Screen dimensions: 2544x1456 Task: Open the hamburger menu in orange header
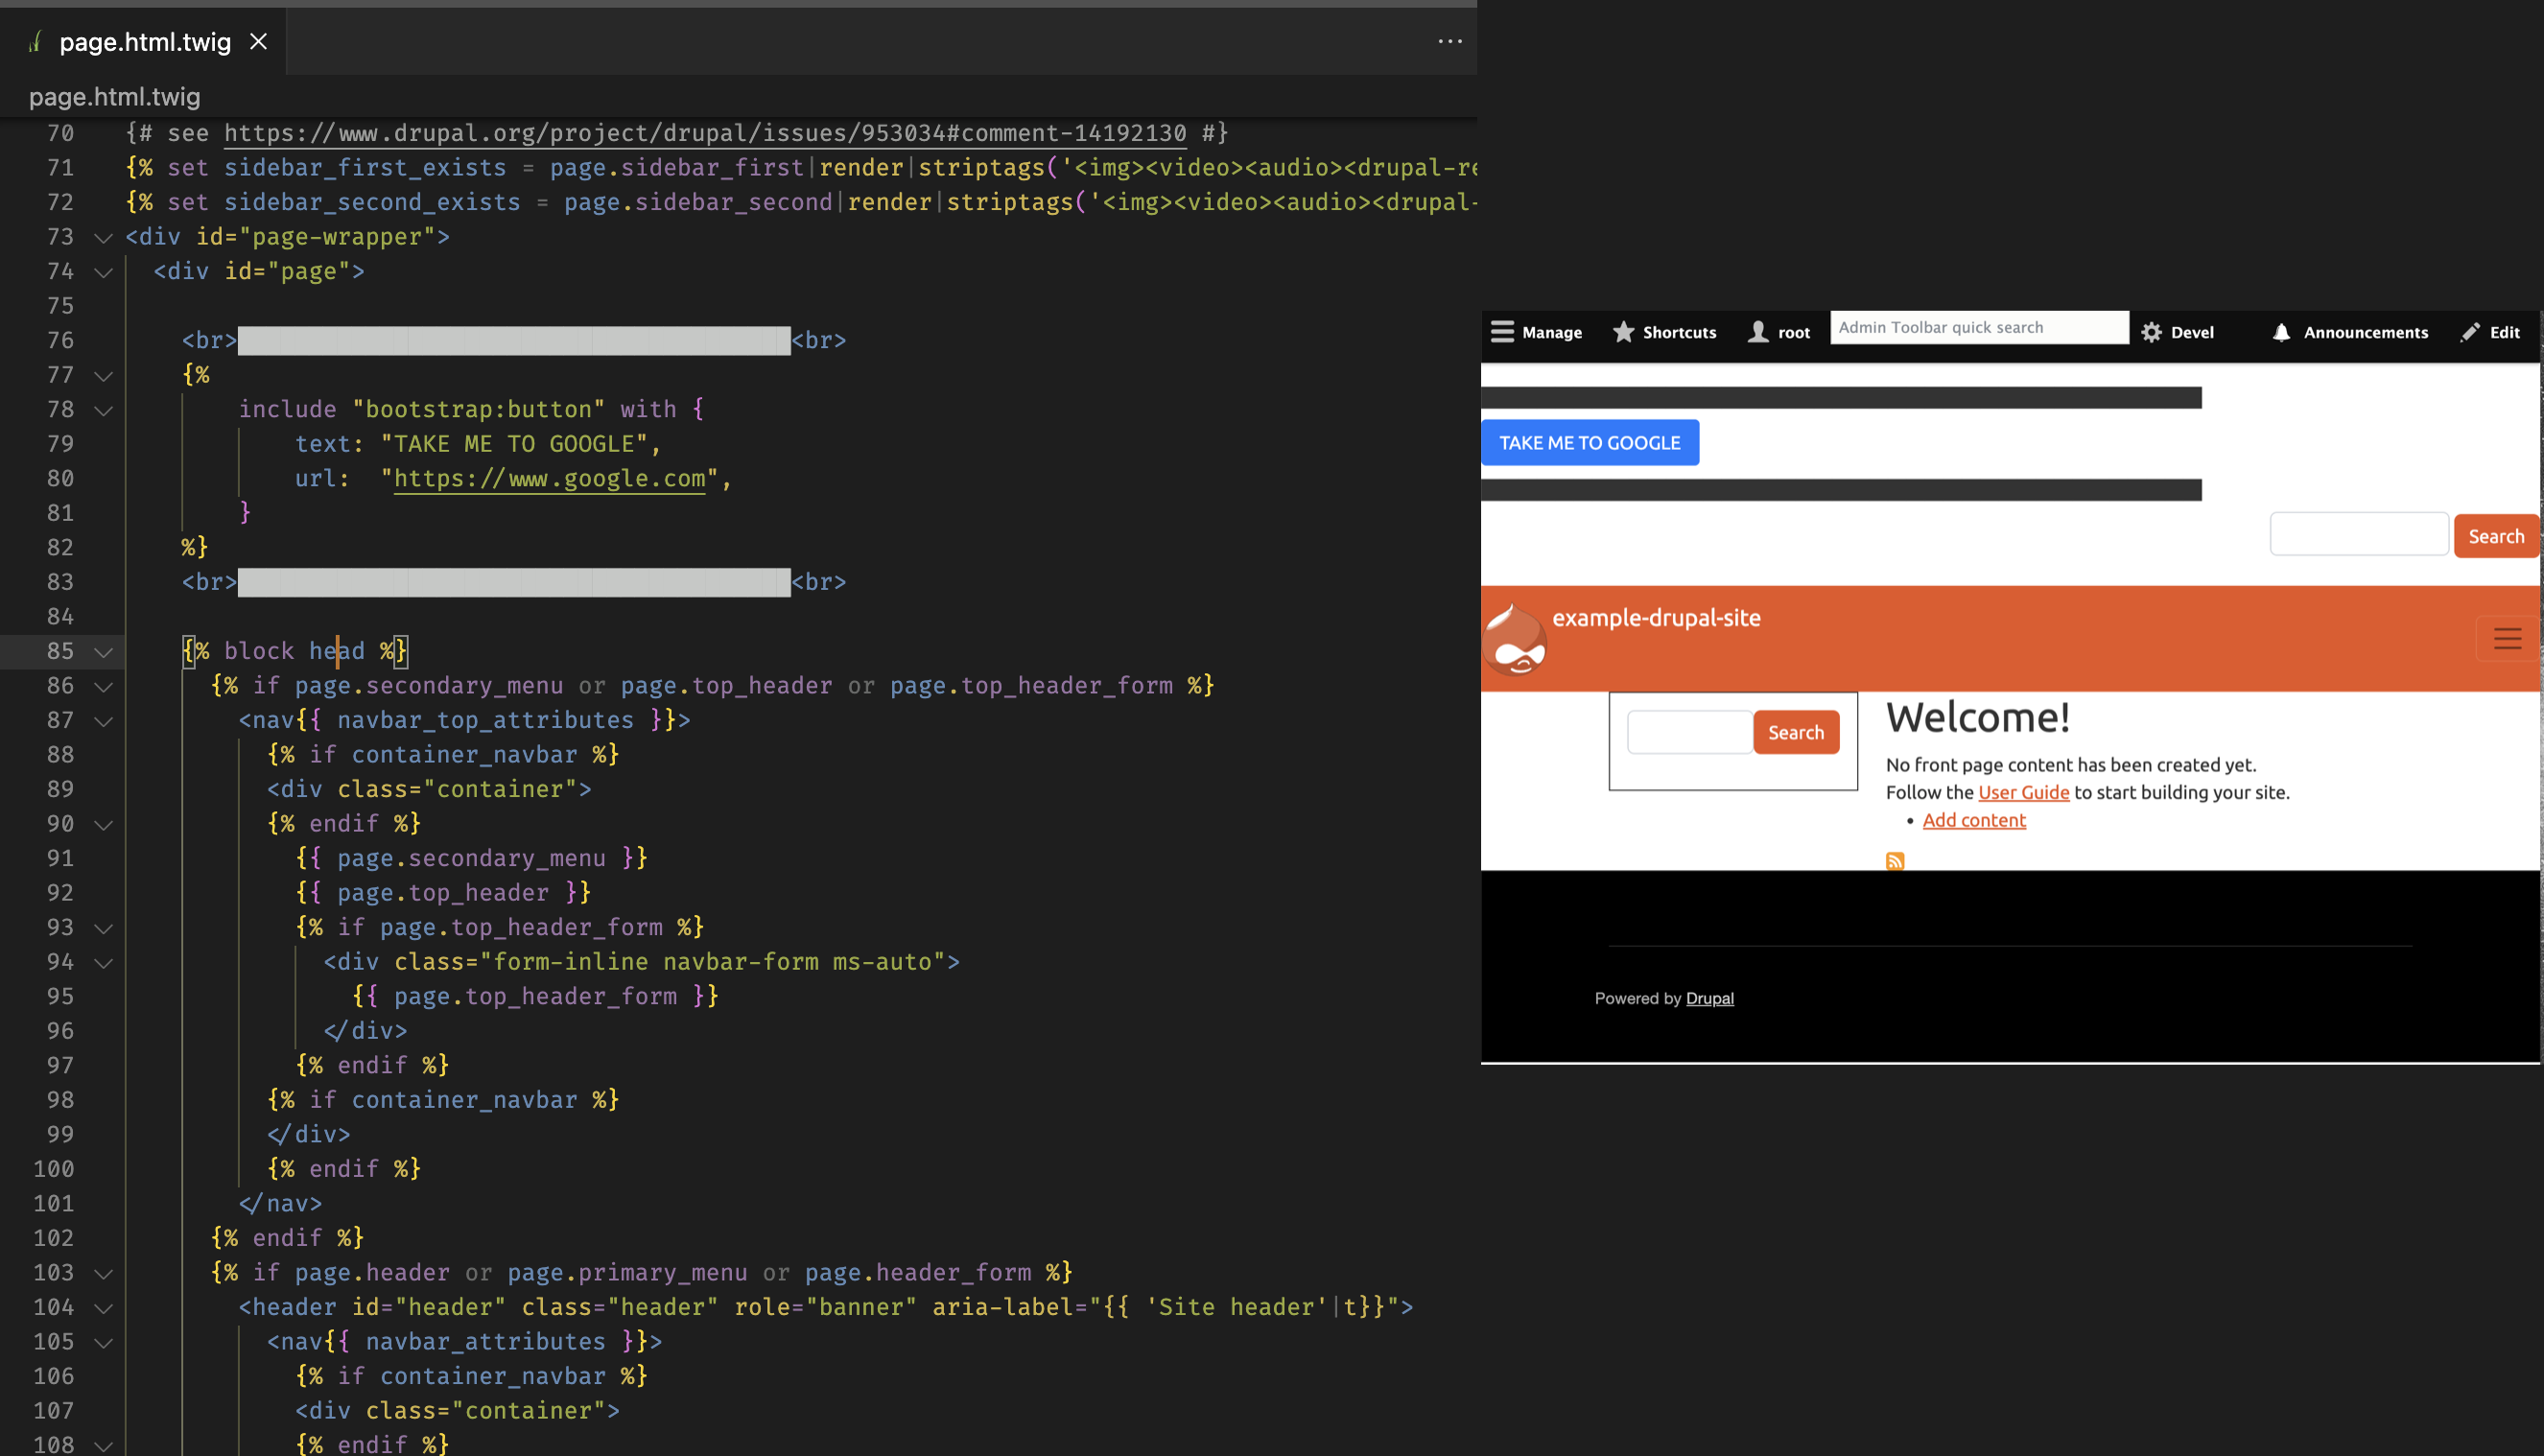(2506, 639)
